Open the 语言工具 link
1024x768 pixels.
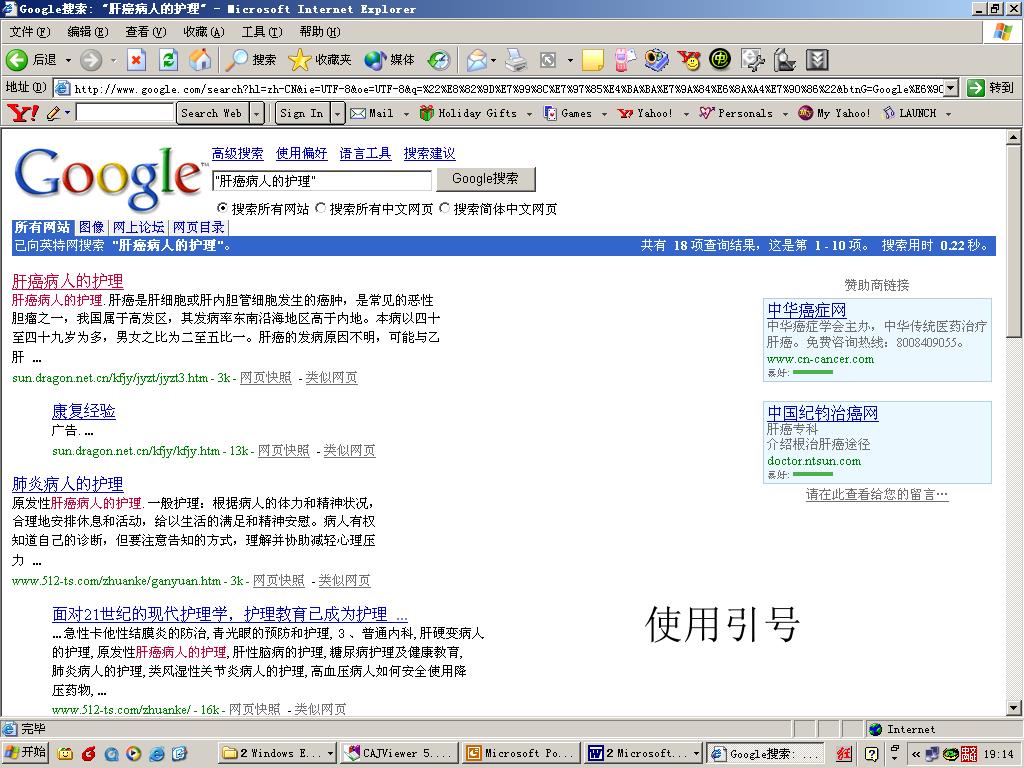coord(365,153)
